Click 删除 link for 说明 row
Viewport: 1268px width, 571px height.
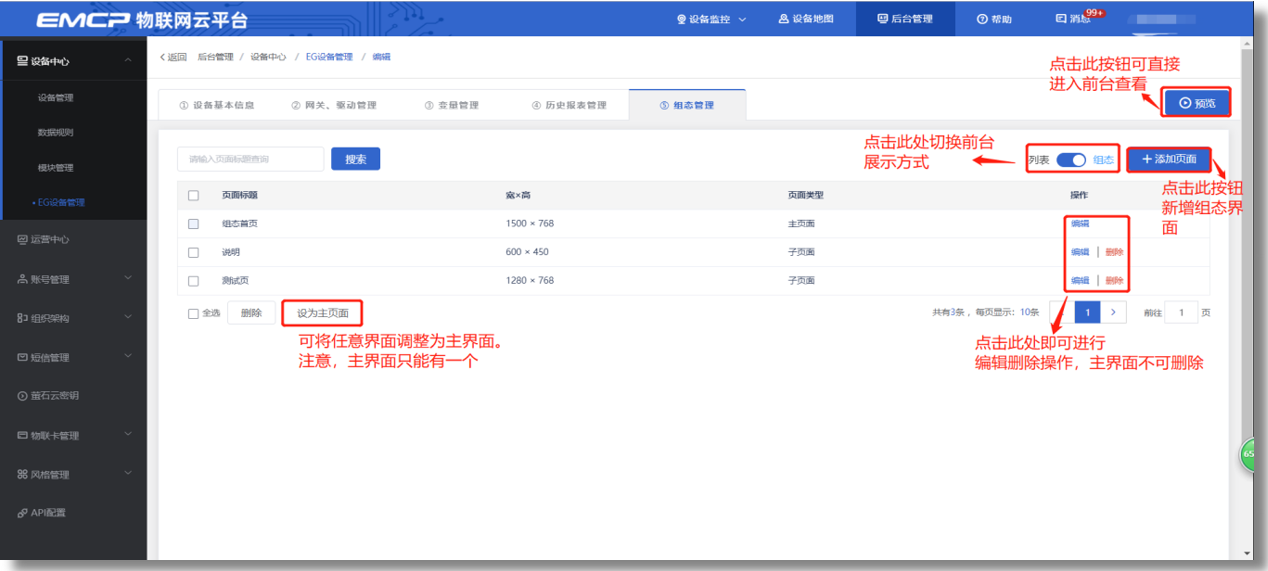(x=1114, y=252)
